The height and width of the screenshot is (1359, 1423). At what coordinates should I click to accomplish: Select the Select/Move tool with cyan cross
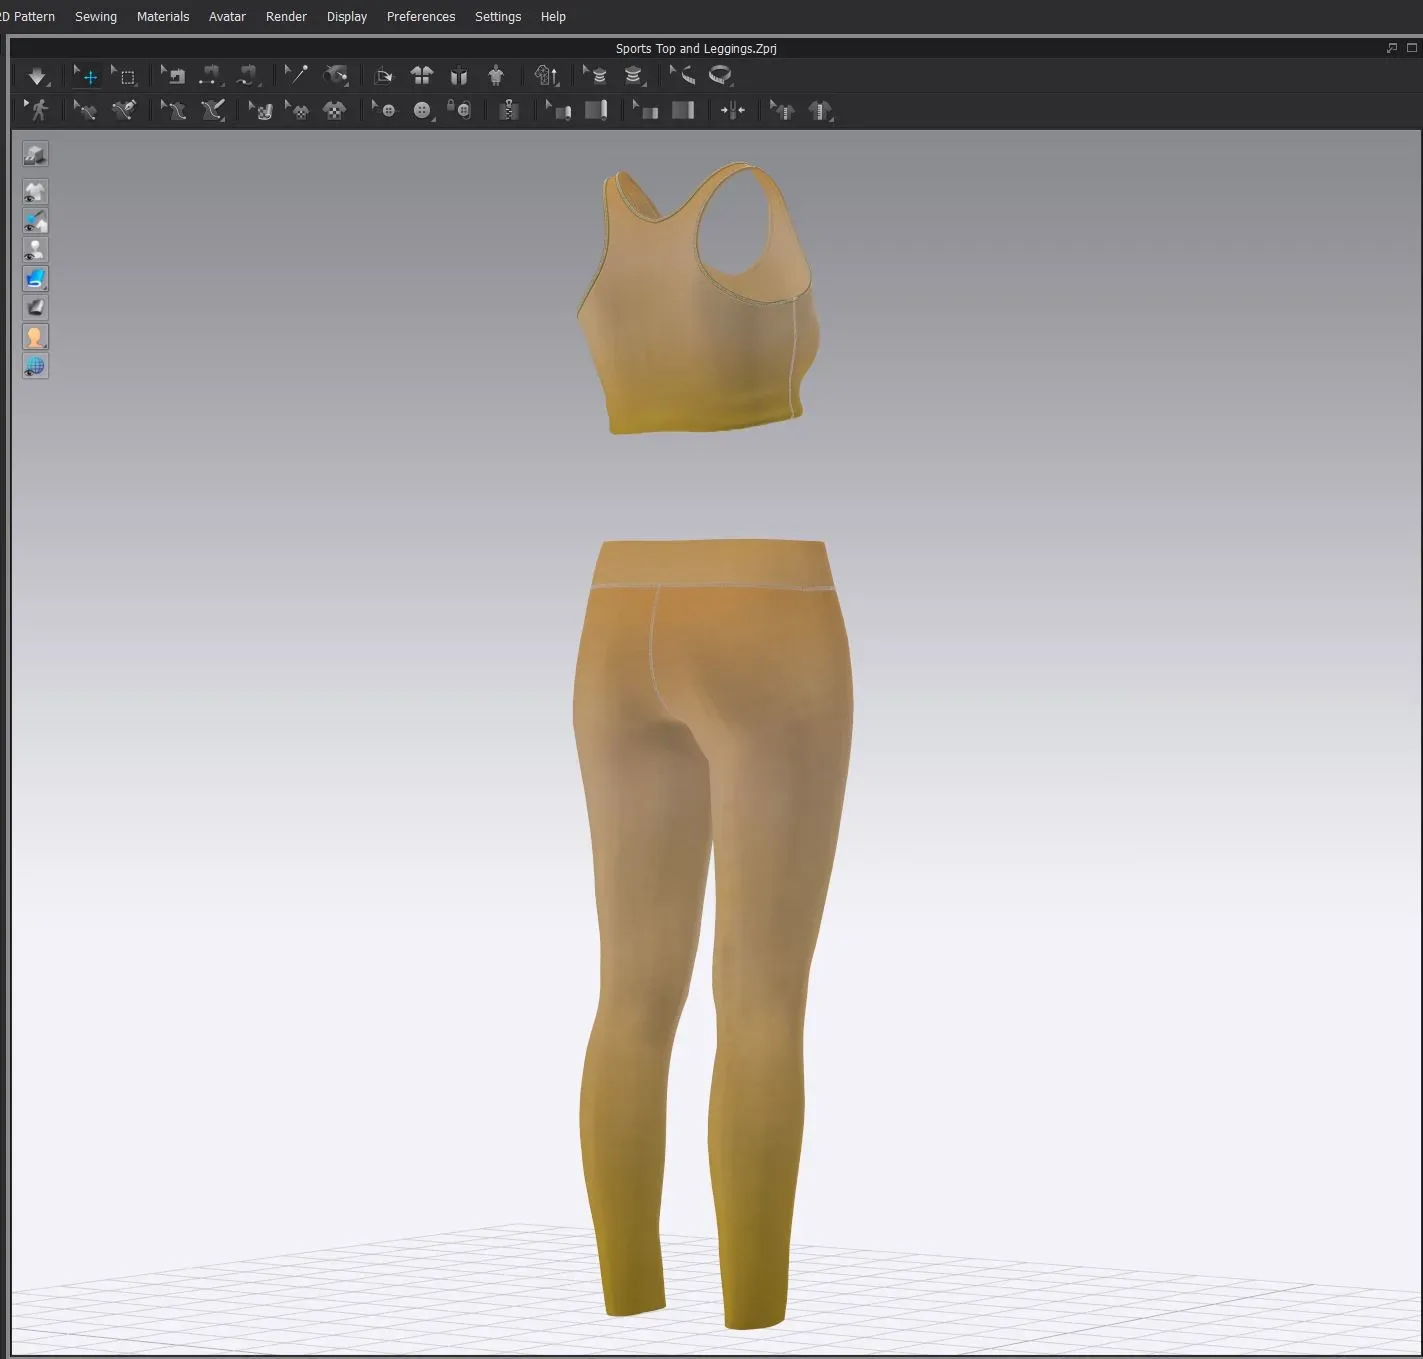tap(87, 76)
